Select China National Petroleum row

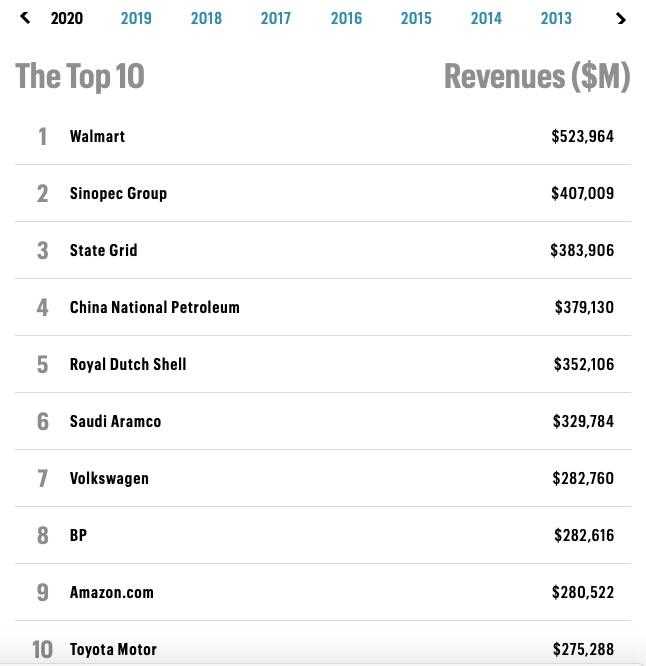tap(155, 307)
